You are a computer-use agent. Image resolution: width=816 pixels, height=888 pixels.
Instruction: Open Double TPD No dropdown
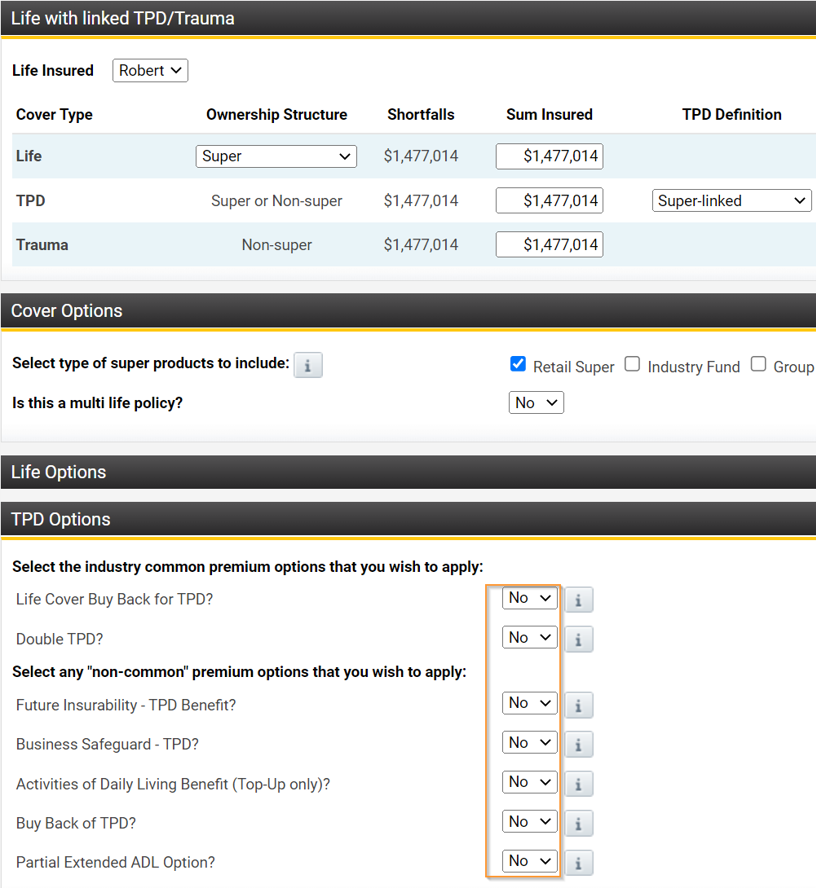529,637
